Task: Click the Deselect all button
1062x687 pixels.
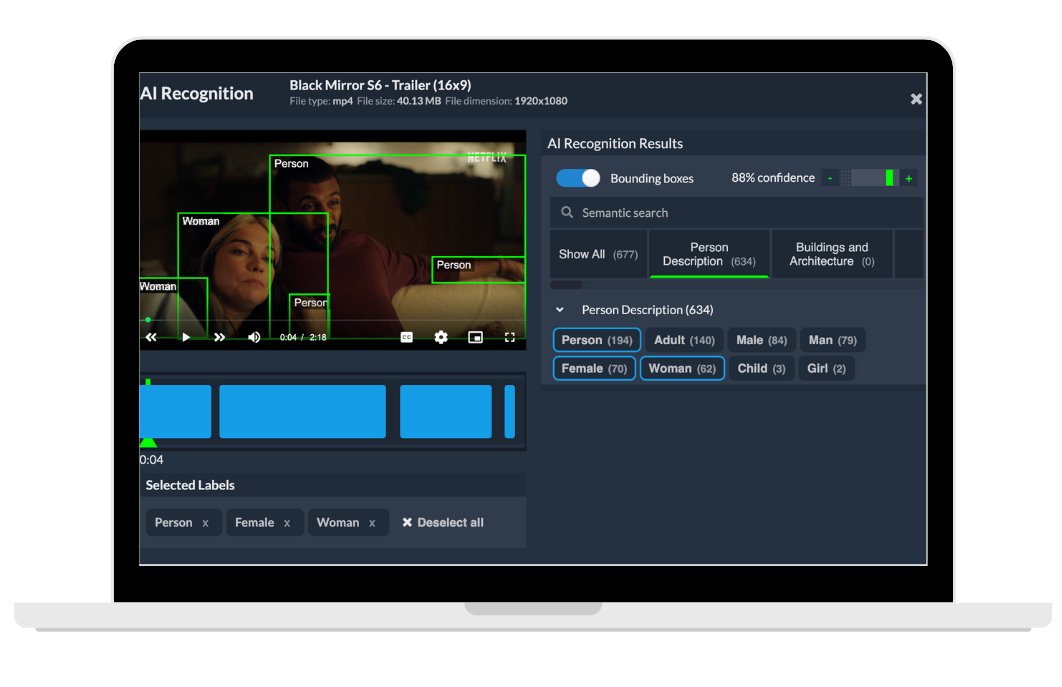Action: coord(443,522)
